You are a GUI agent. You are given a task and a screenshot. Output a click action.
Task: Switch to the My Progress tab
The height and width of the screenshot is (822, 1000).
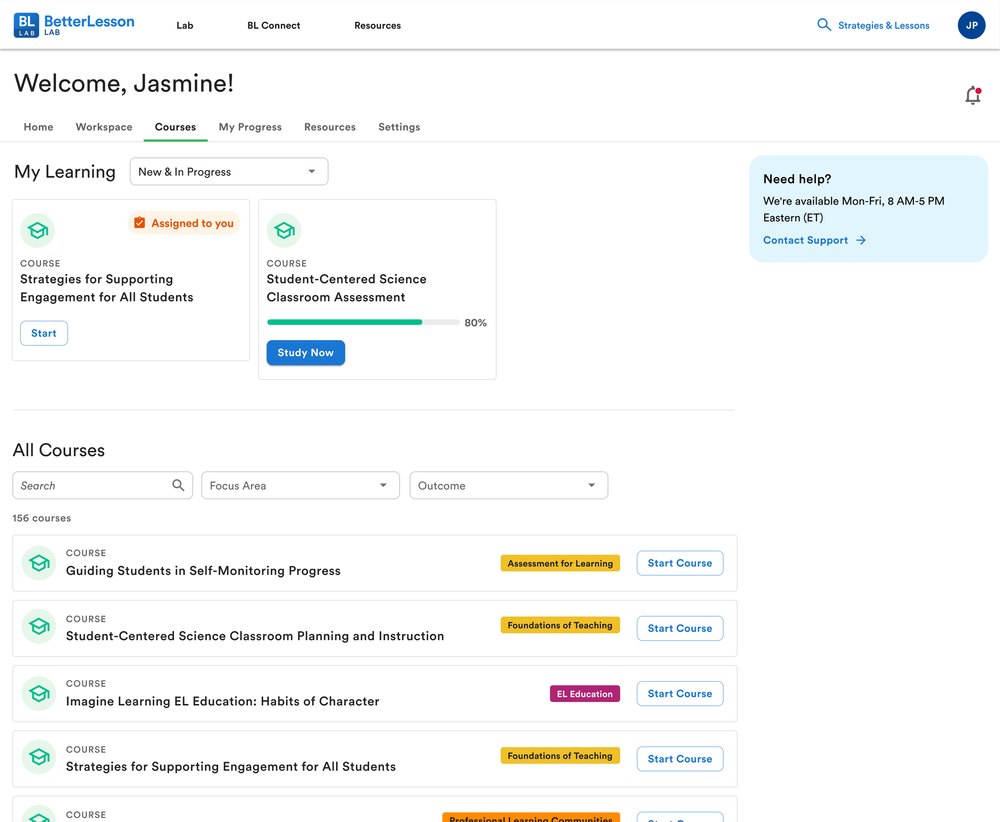250,127
